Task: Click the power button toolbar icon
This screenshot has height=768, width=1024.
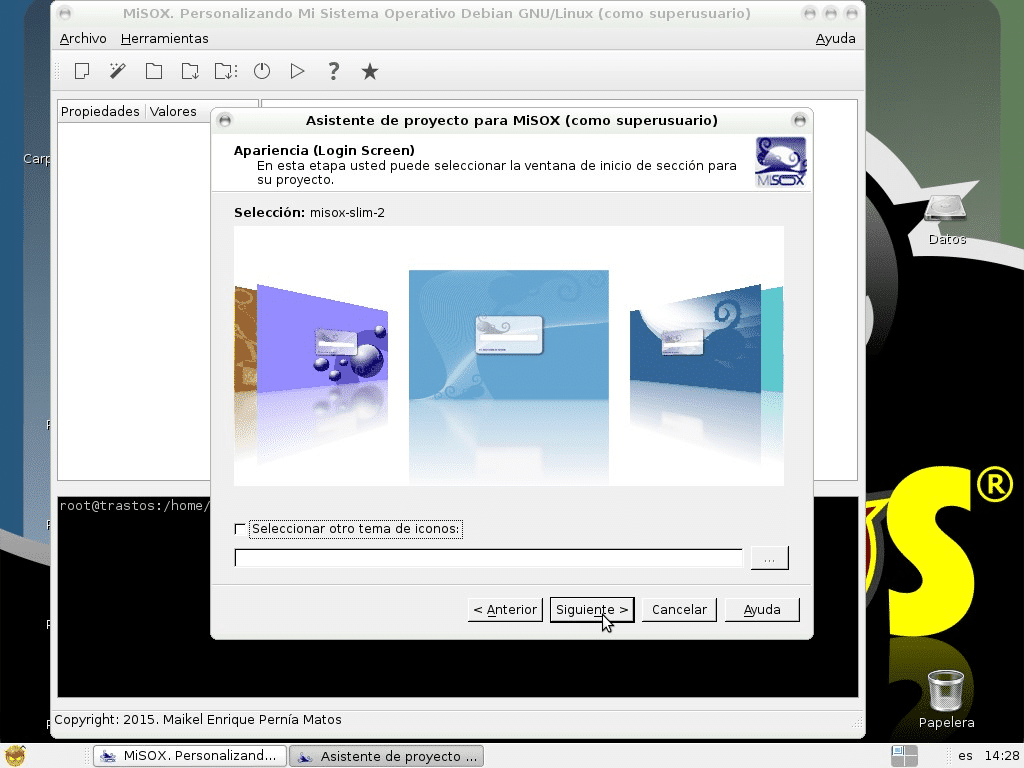Action: (262, 71)
